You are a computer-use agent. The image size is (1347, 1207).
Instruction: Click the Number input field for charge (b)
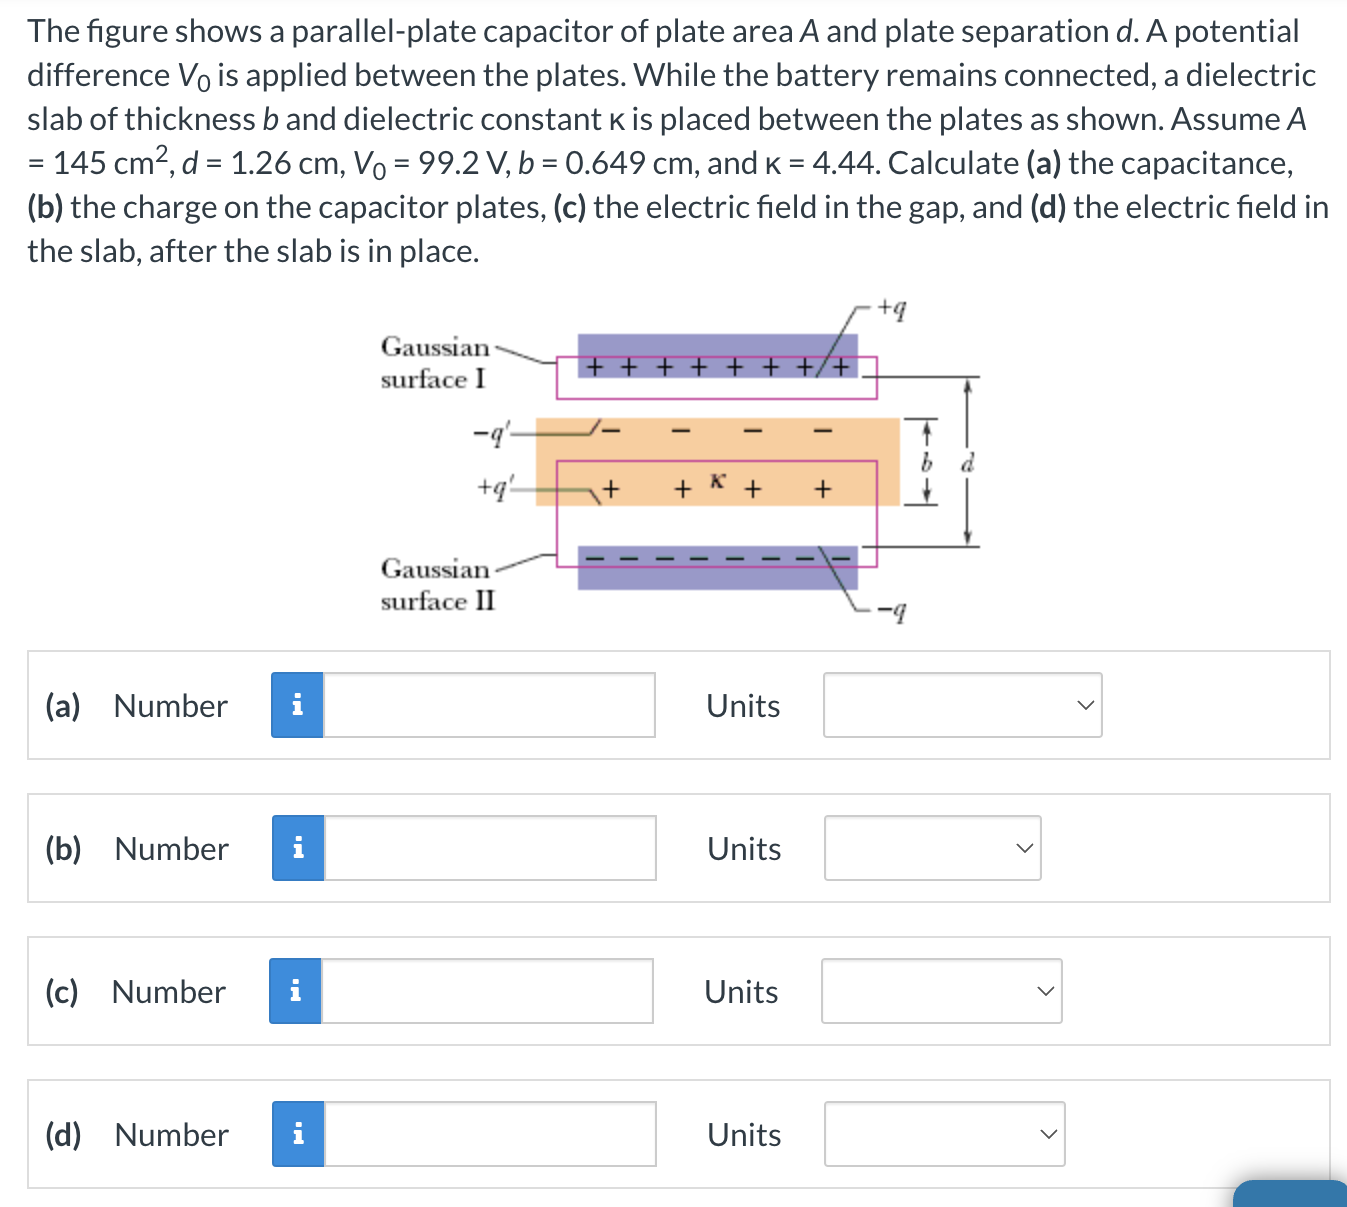pyautogui.click(x=490, y=848)
